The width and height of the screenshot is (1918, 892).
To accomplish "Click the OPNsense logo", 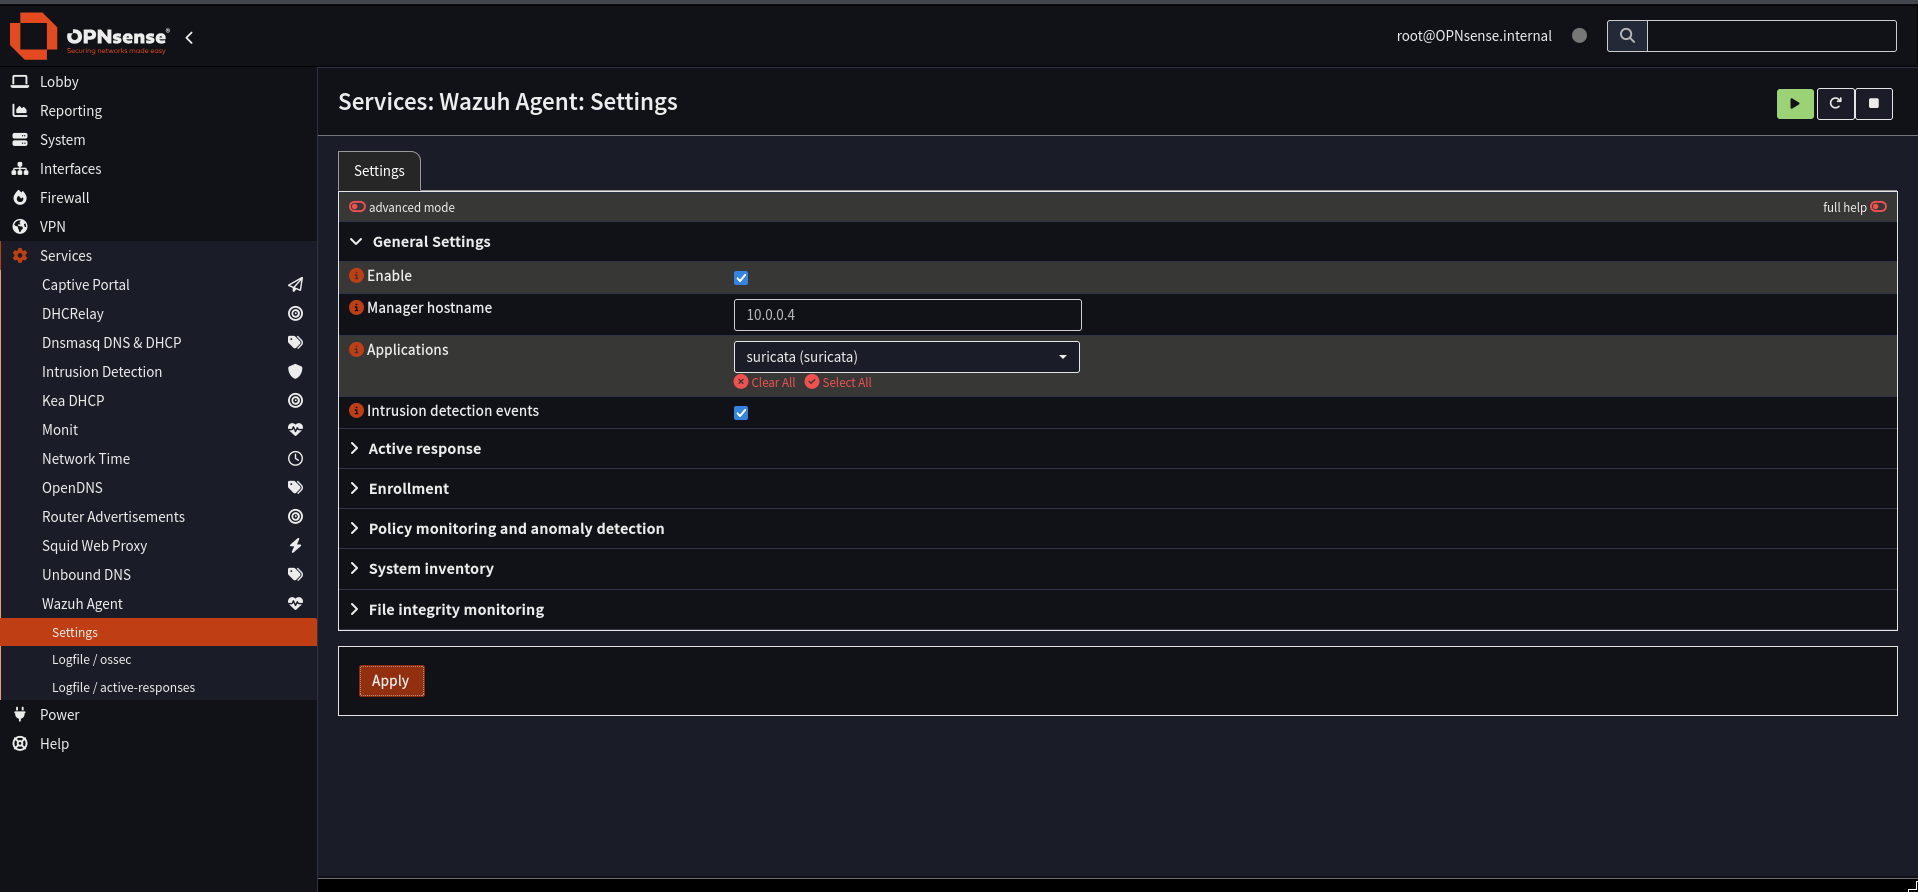I will (90, 36).
